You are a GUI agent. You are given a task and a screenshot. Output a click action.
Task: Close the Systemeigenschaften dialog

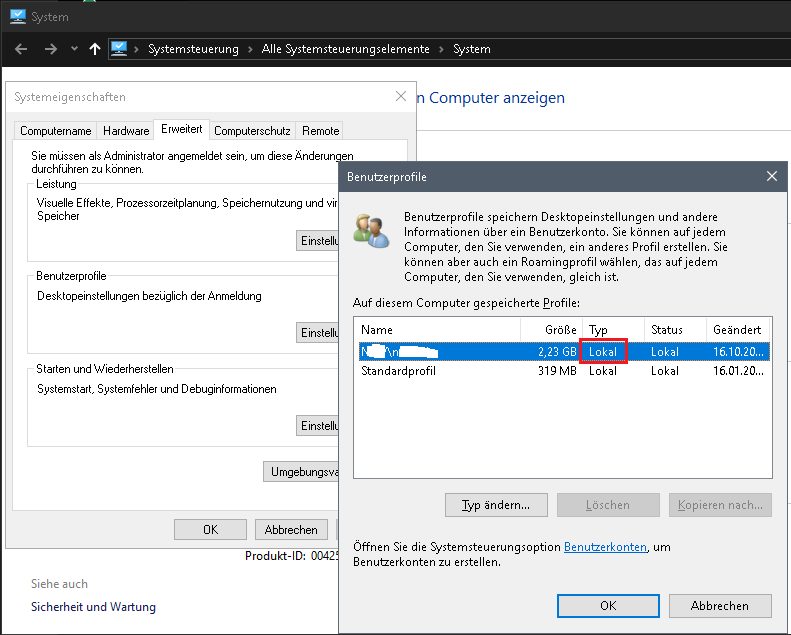point(401,96)
